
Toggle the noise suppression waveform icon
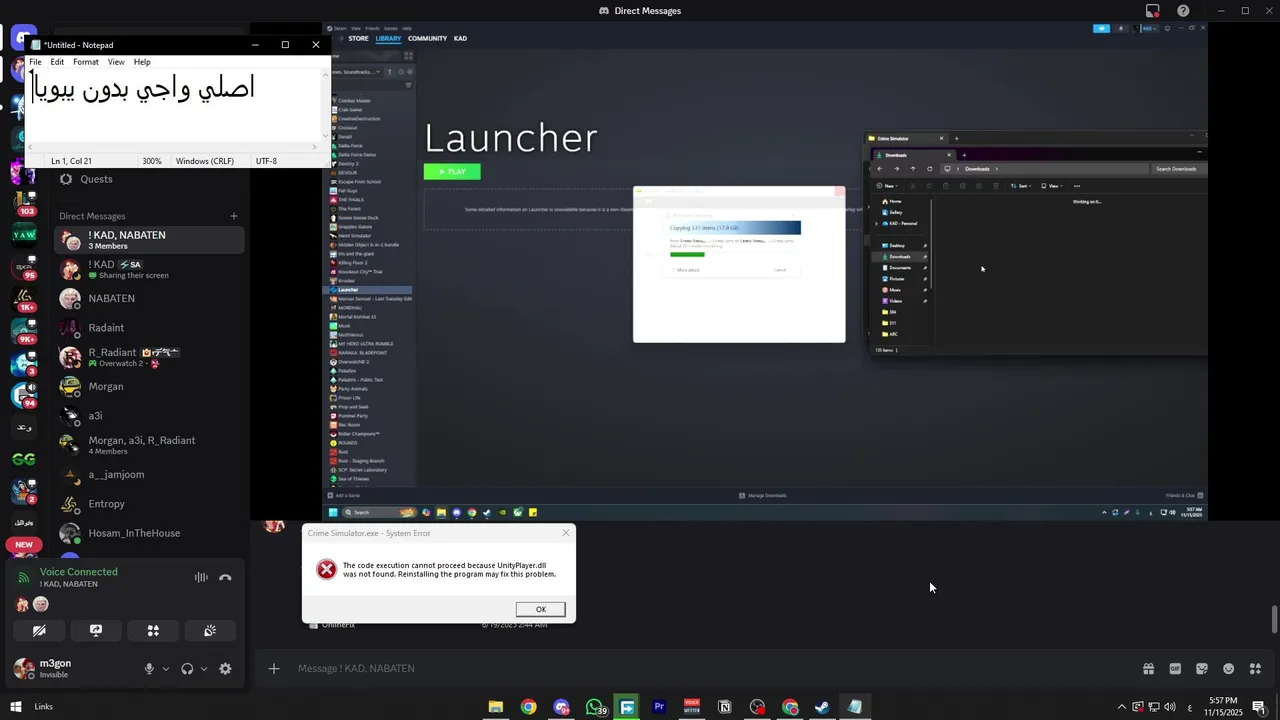201,577
